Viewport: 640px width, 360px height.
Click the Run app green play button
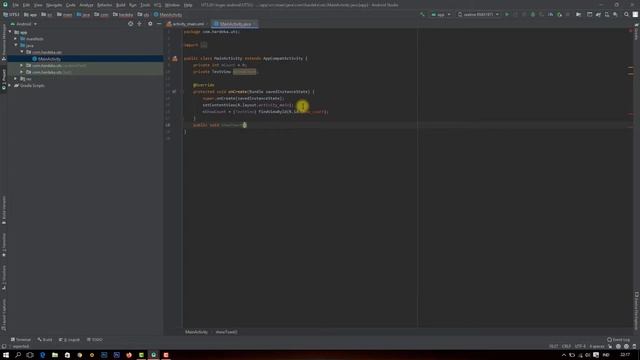point(507,14)
